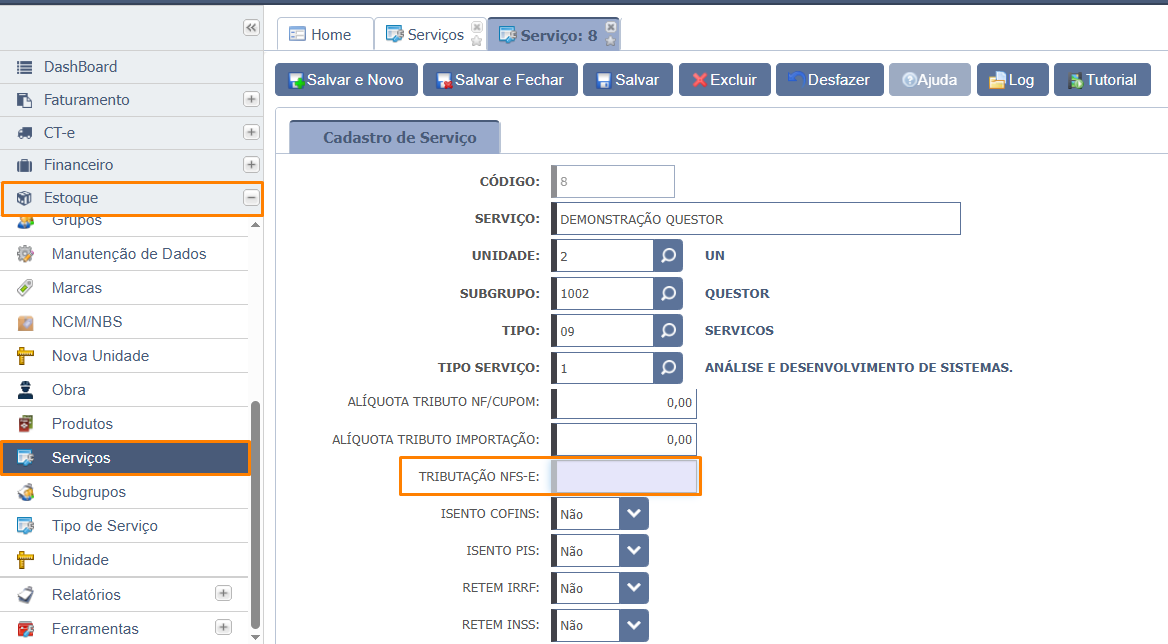Select the Cadastro de Serviço tab
Image resolution: width=1168 pixels, height=644 pixels.
[395, 138]
